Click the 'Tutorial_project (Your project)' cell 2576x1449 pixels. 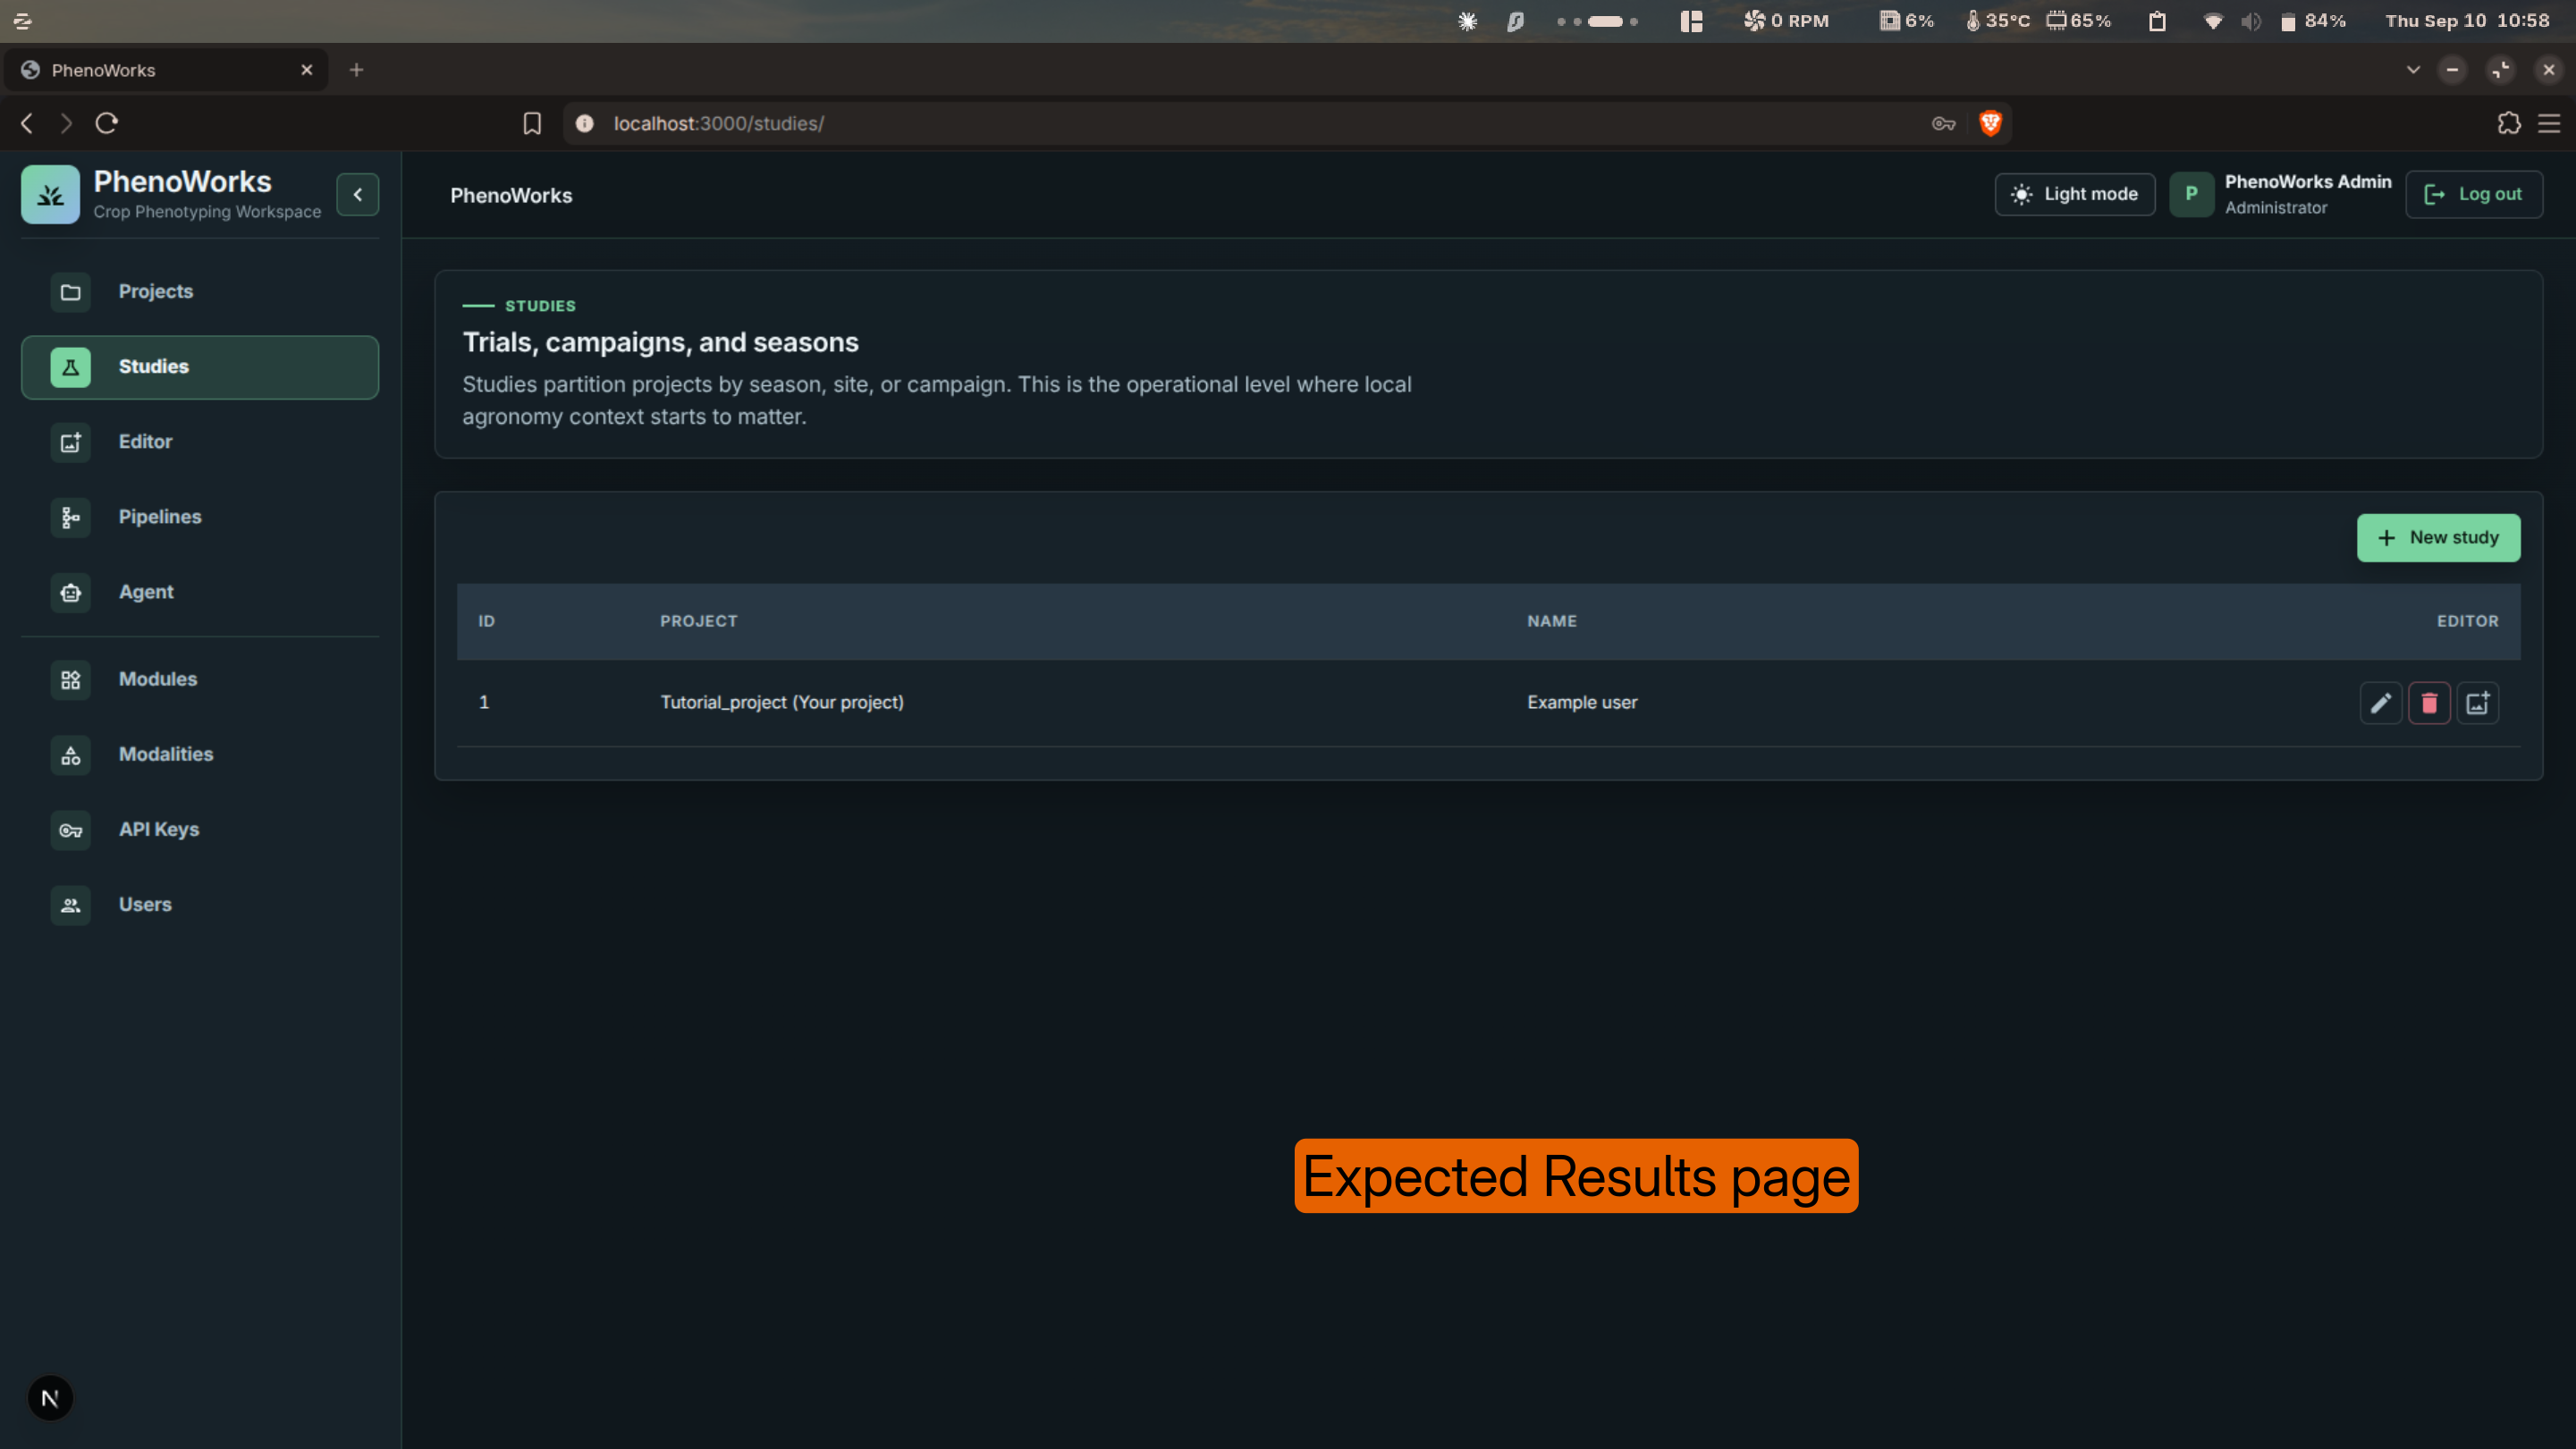click(782, 702)
